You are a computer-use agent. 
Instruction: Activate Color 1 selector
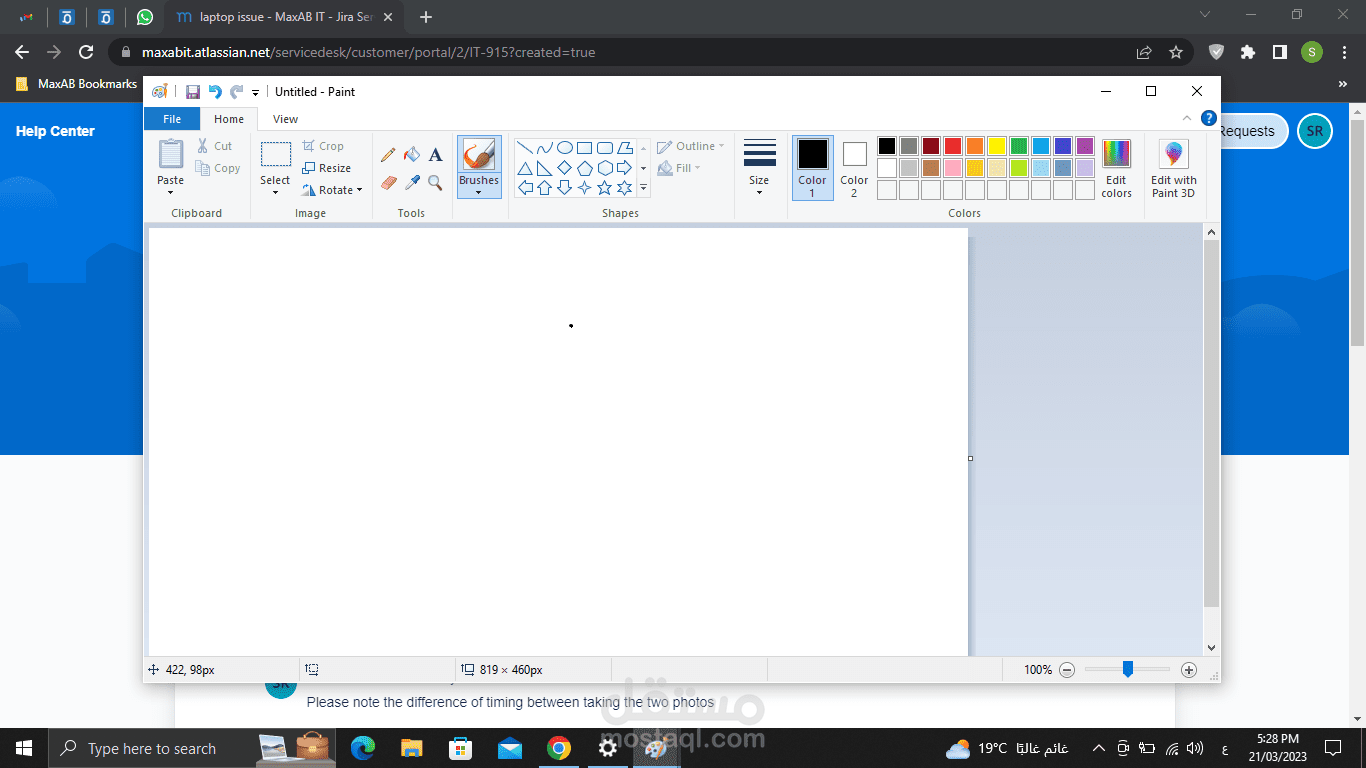tap(813, 168)
